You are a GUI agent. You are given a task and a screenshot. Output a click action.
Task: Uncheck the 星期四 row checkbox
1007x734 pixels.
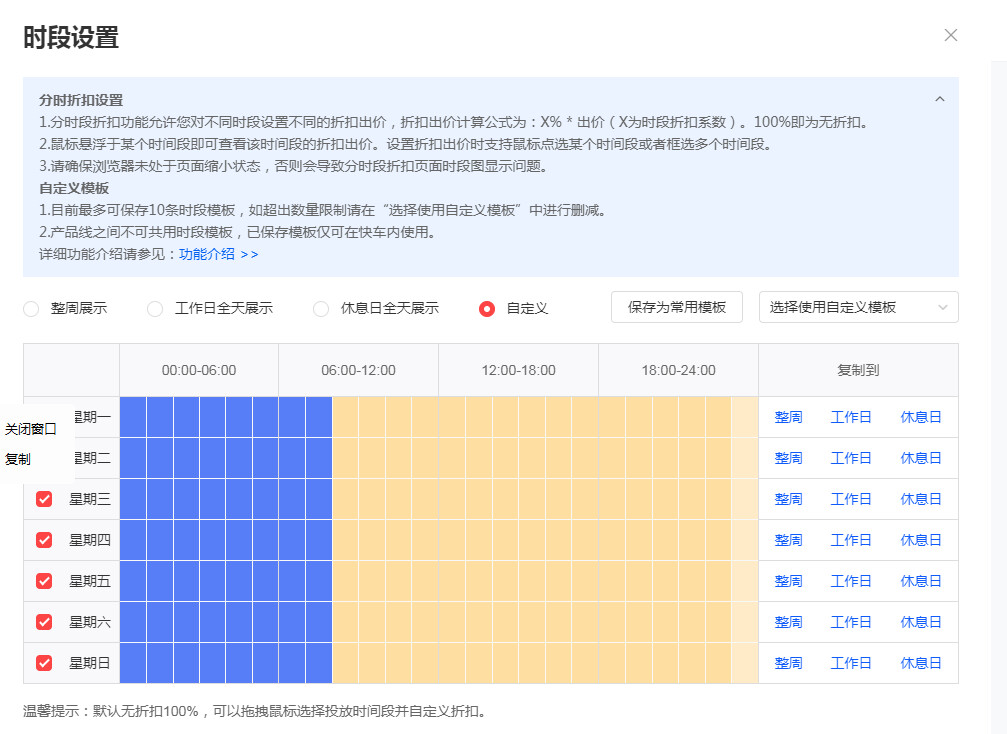tap(43, 539)
